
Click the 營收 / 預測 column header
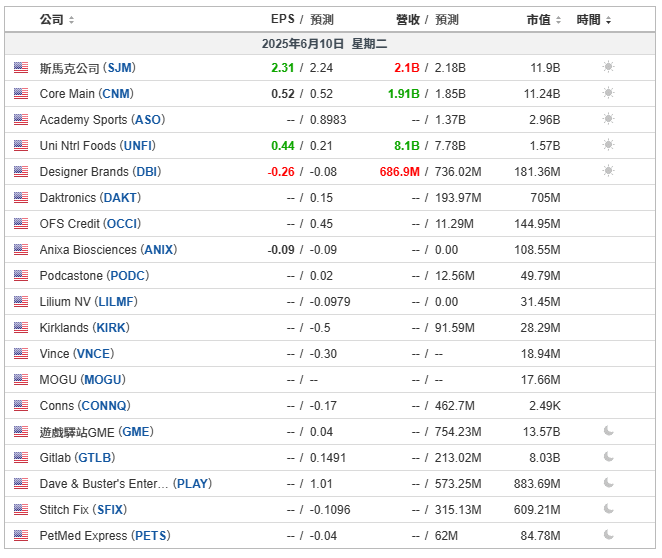coord(427,19)
